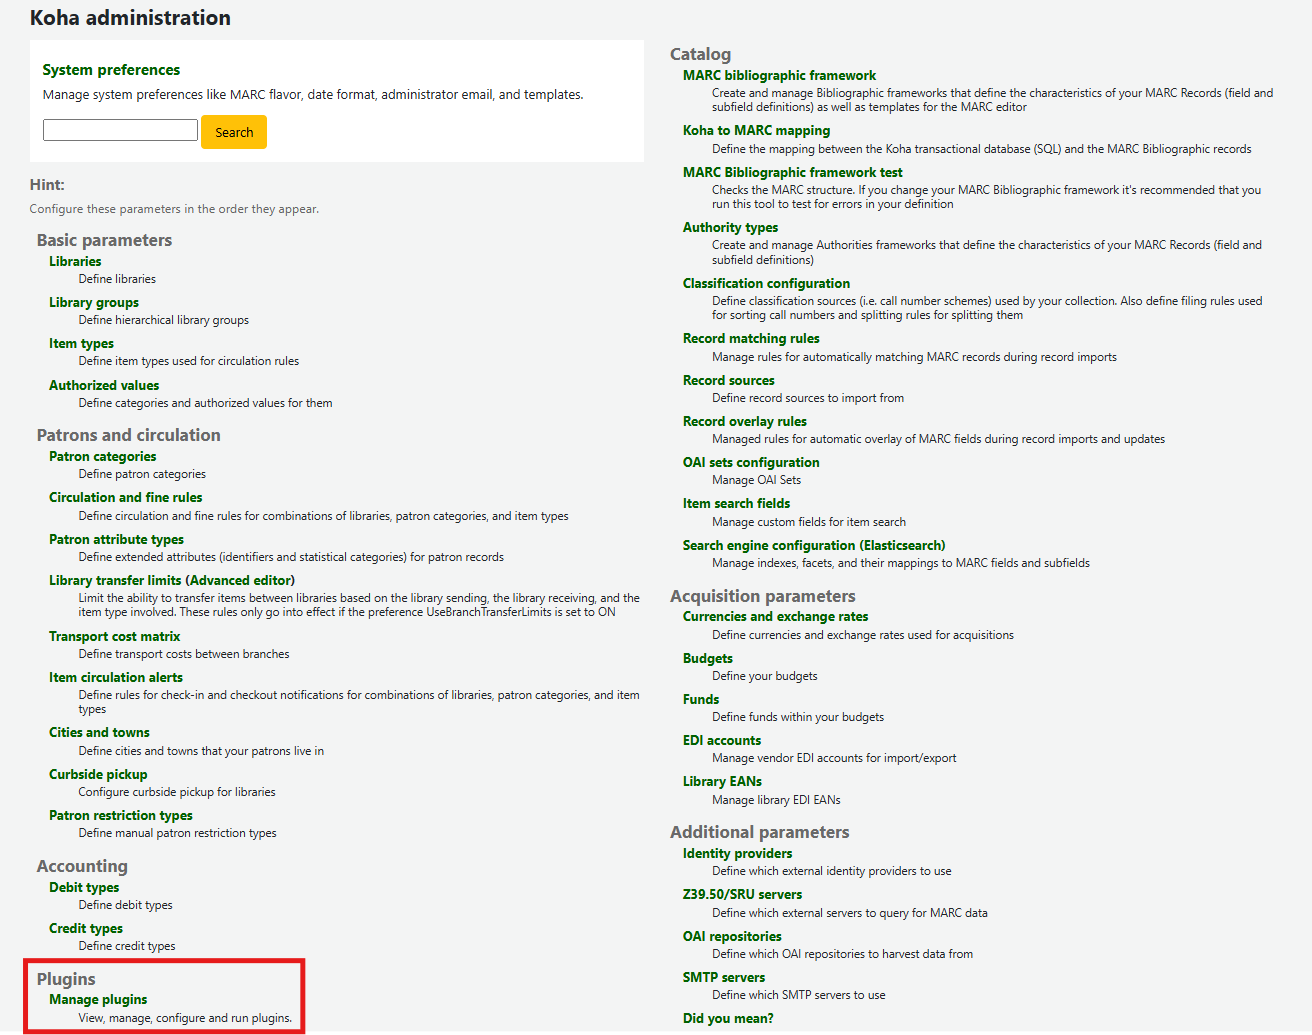The height and width of the screenshot is (1035, 1312).
Task: Click 'View, manage, configure and run plugins.'
Action: pos(186,1018)
